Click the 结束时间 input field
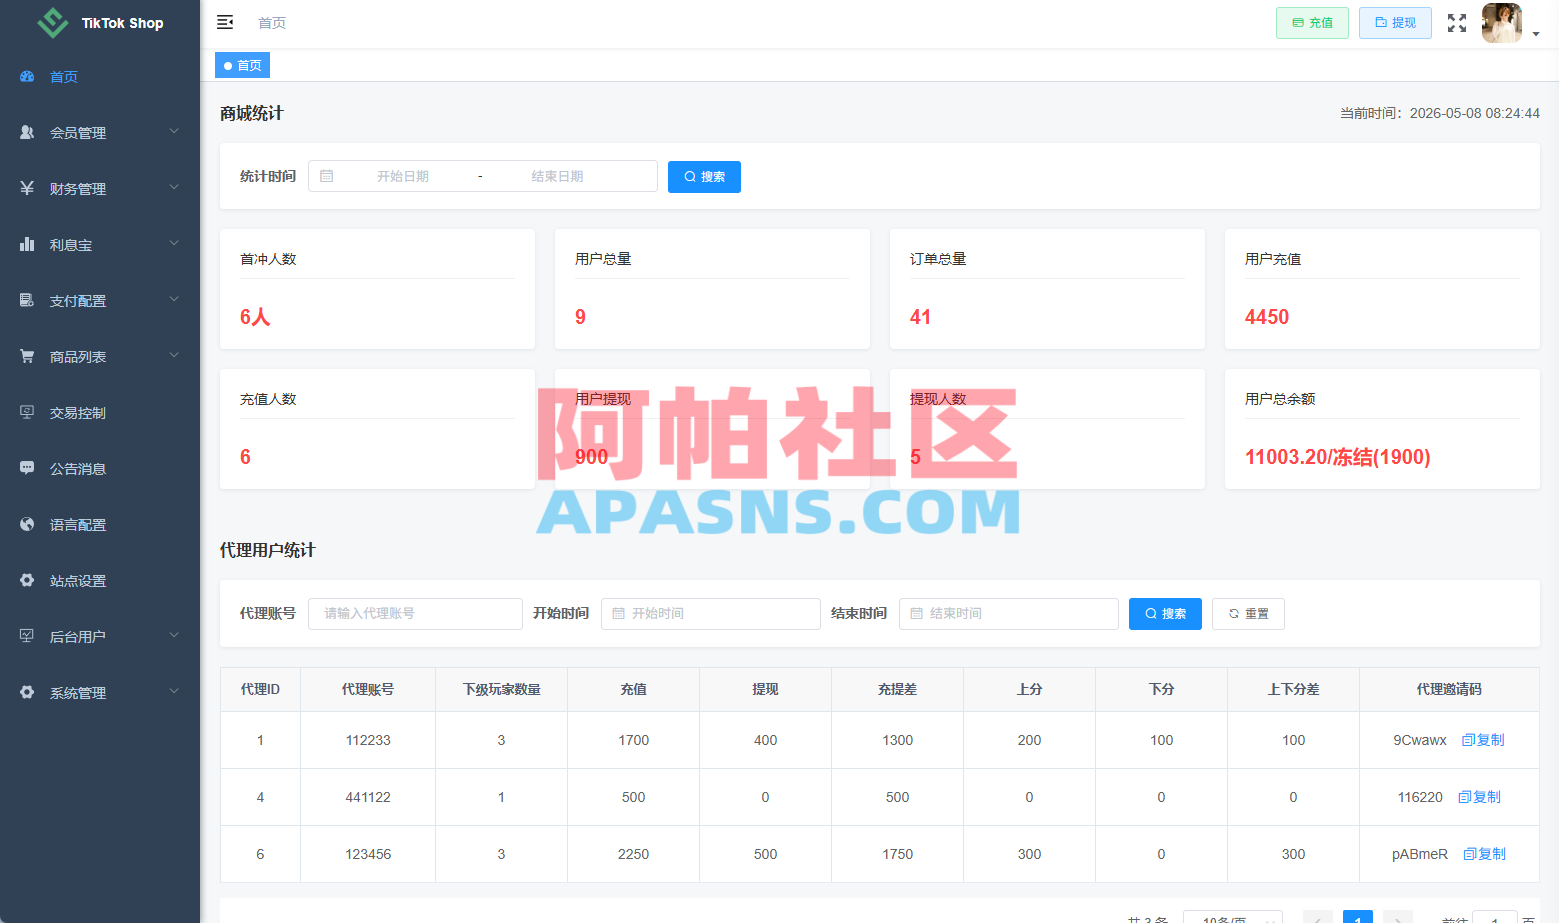The image size is (1559, 923). click(1009, 614)
